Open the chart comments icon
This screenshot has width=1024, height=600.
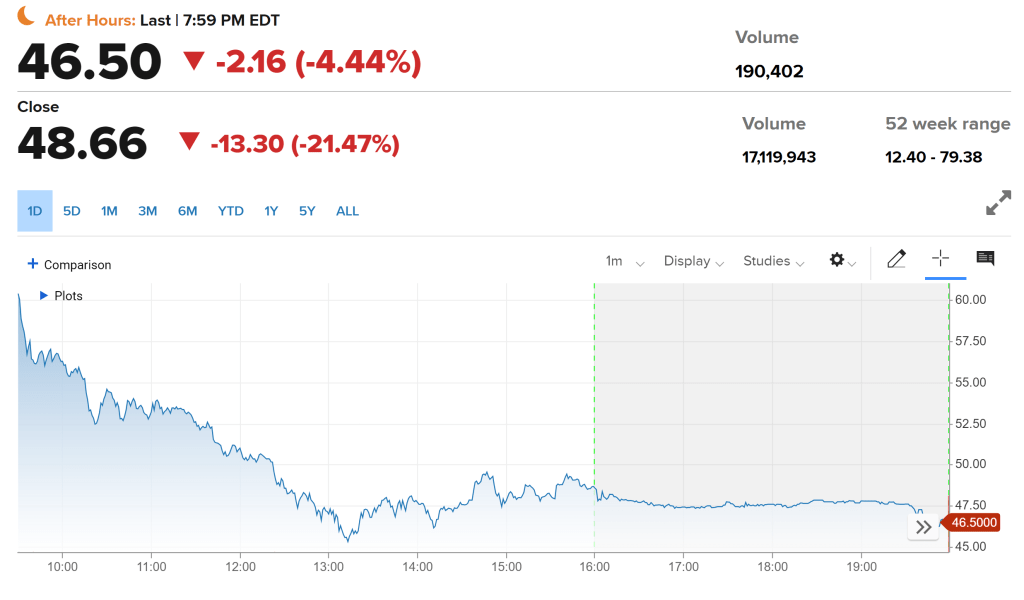pos(985,259)
